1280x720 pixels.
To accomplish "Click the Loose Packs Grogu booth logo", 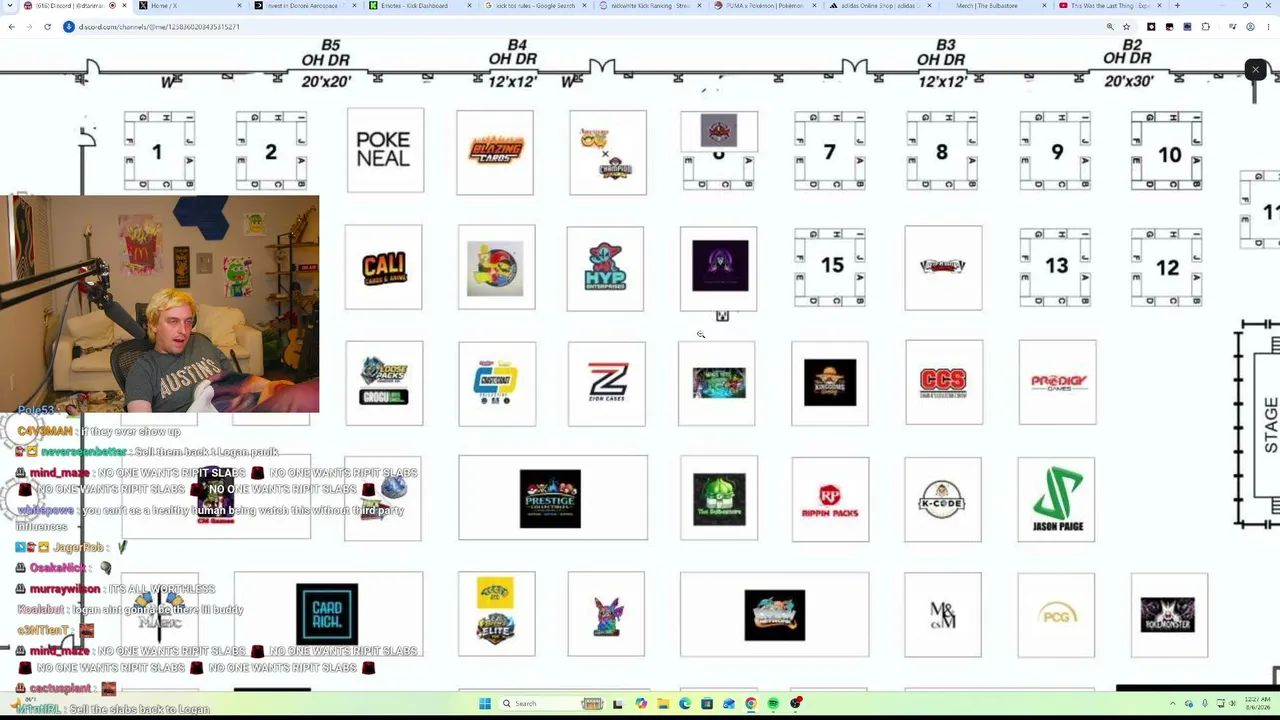I will click(384, 383).
